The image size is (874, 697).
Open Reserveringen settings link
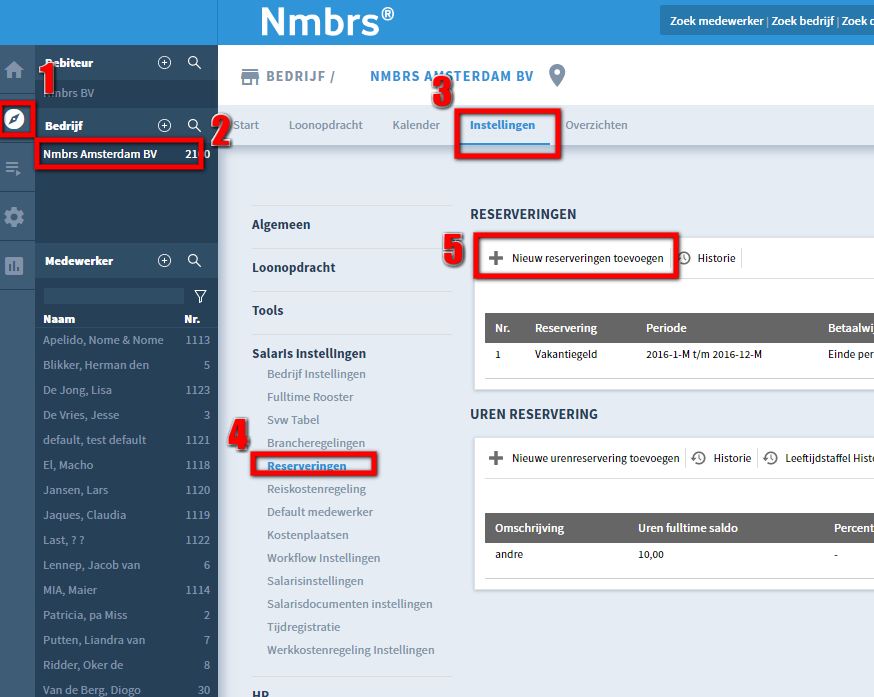point(307,466)
